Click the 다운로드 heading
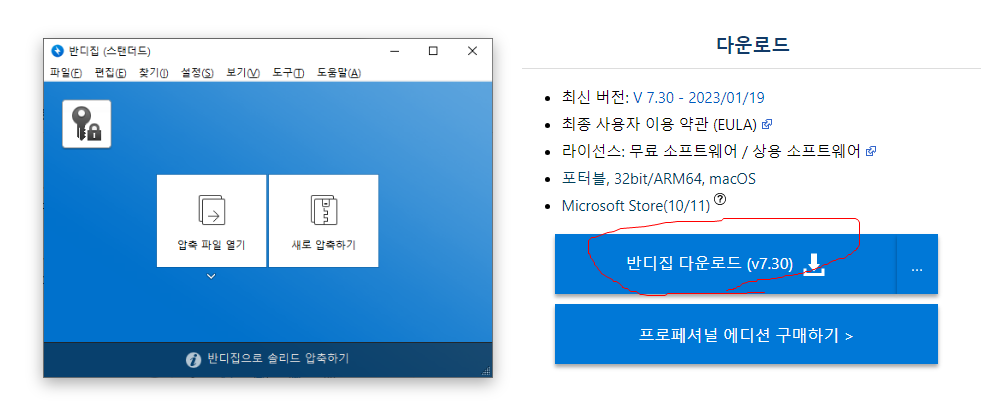 pos(753,45)
